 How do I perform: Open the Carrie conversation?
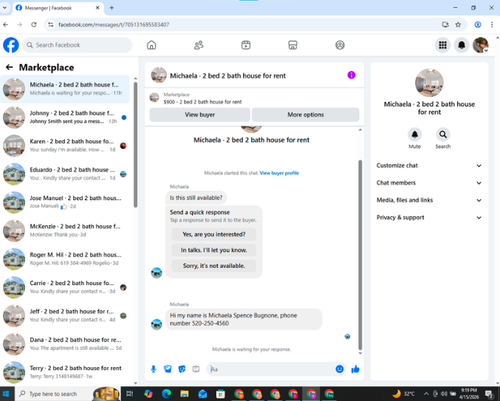point(65,287)
